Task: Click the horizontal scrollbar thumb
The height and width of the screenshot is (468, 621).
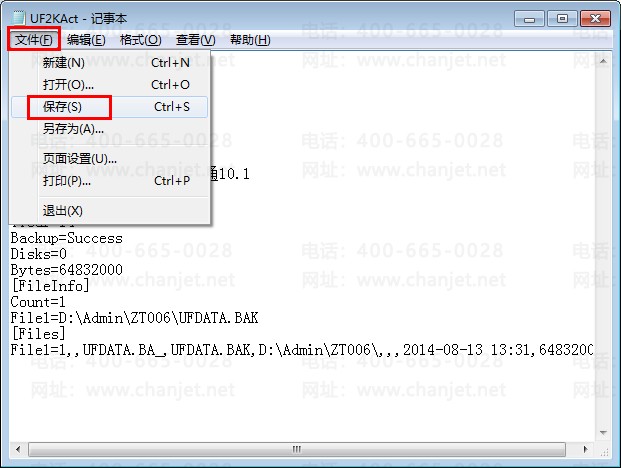Action: (297, 449)
